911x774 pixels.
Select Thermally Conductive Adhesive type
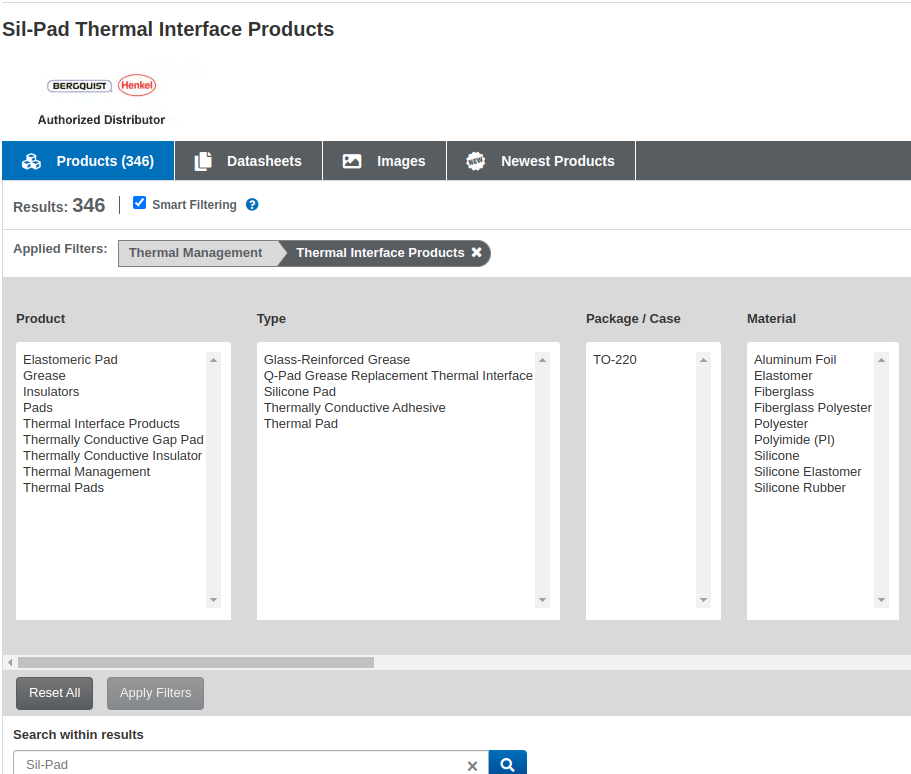coord(354,408)
